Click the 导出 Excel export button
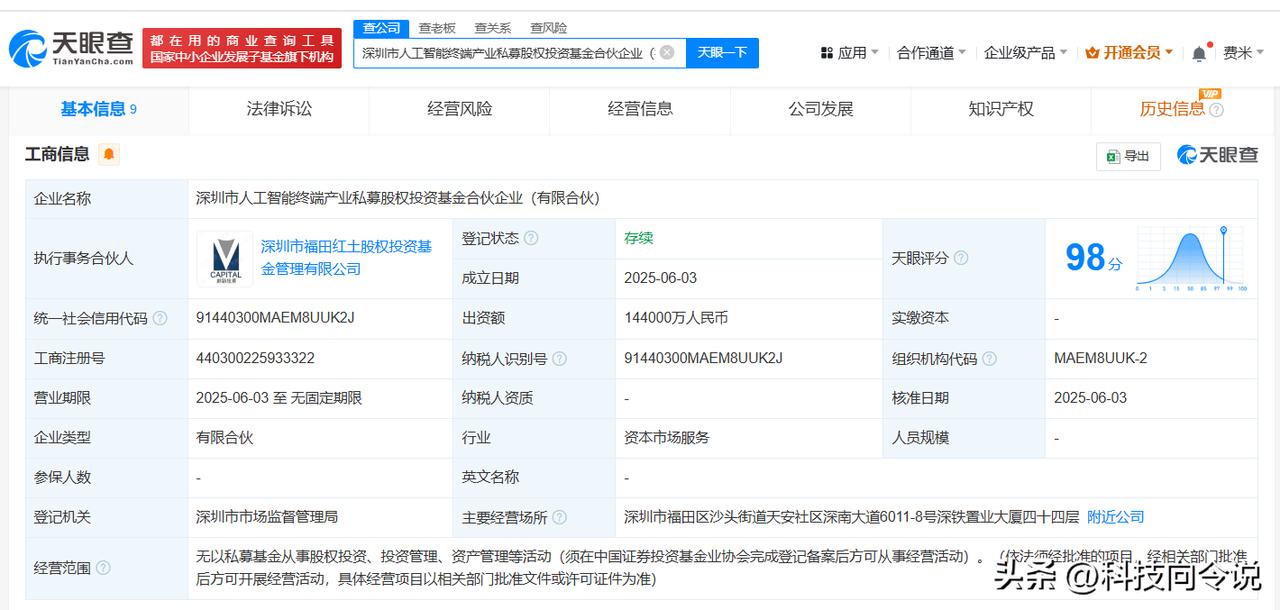Viewport: 1280px width, 610px height. click(x=1128, y=156)
